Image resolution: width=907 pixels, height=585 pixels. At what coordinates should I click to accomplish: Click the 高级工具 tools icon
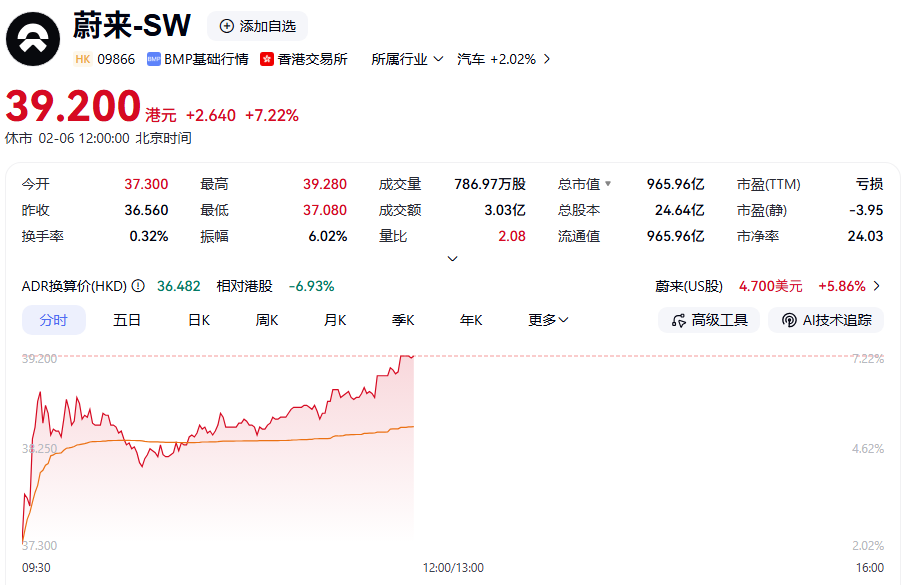[x=680, y=320]
